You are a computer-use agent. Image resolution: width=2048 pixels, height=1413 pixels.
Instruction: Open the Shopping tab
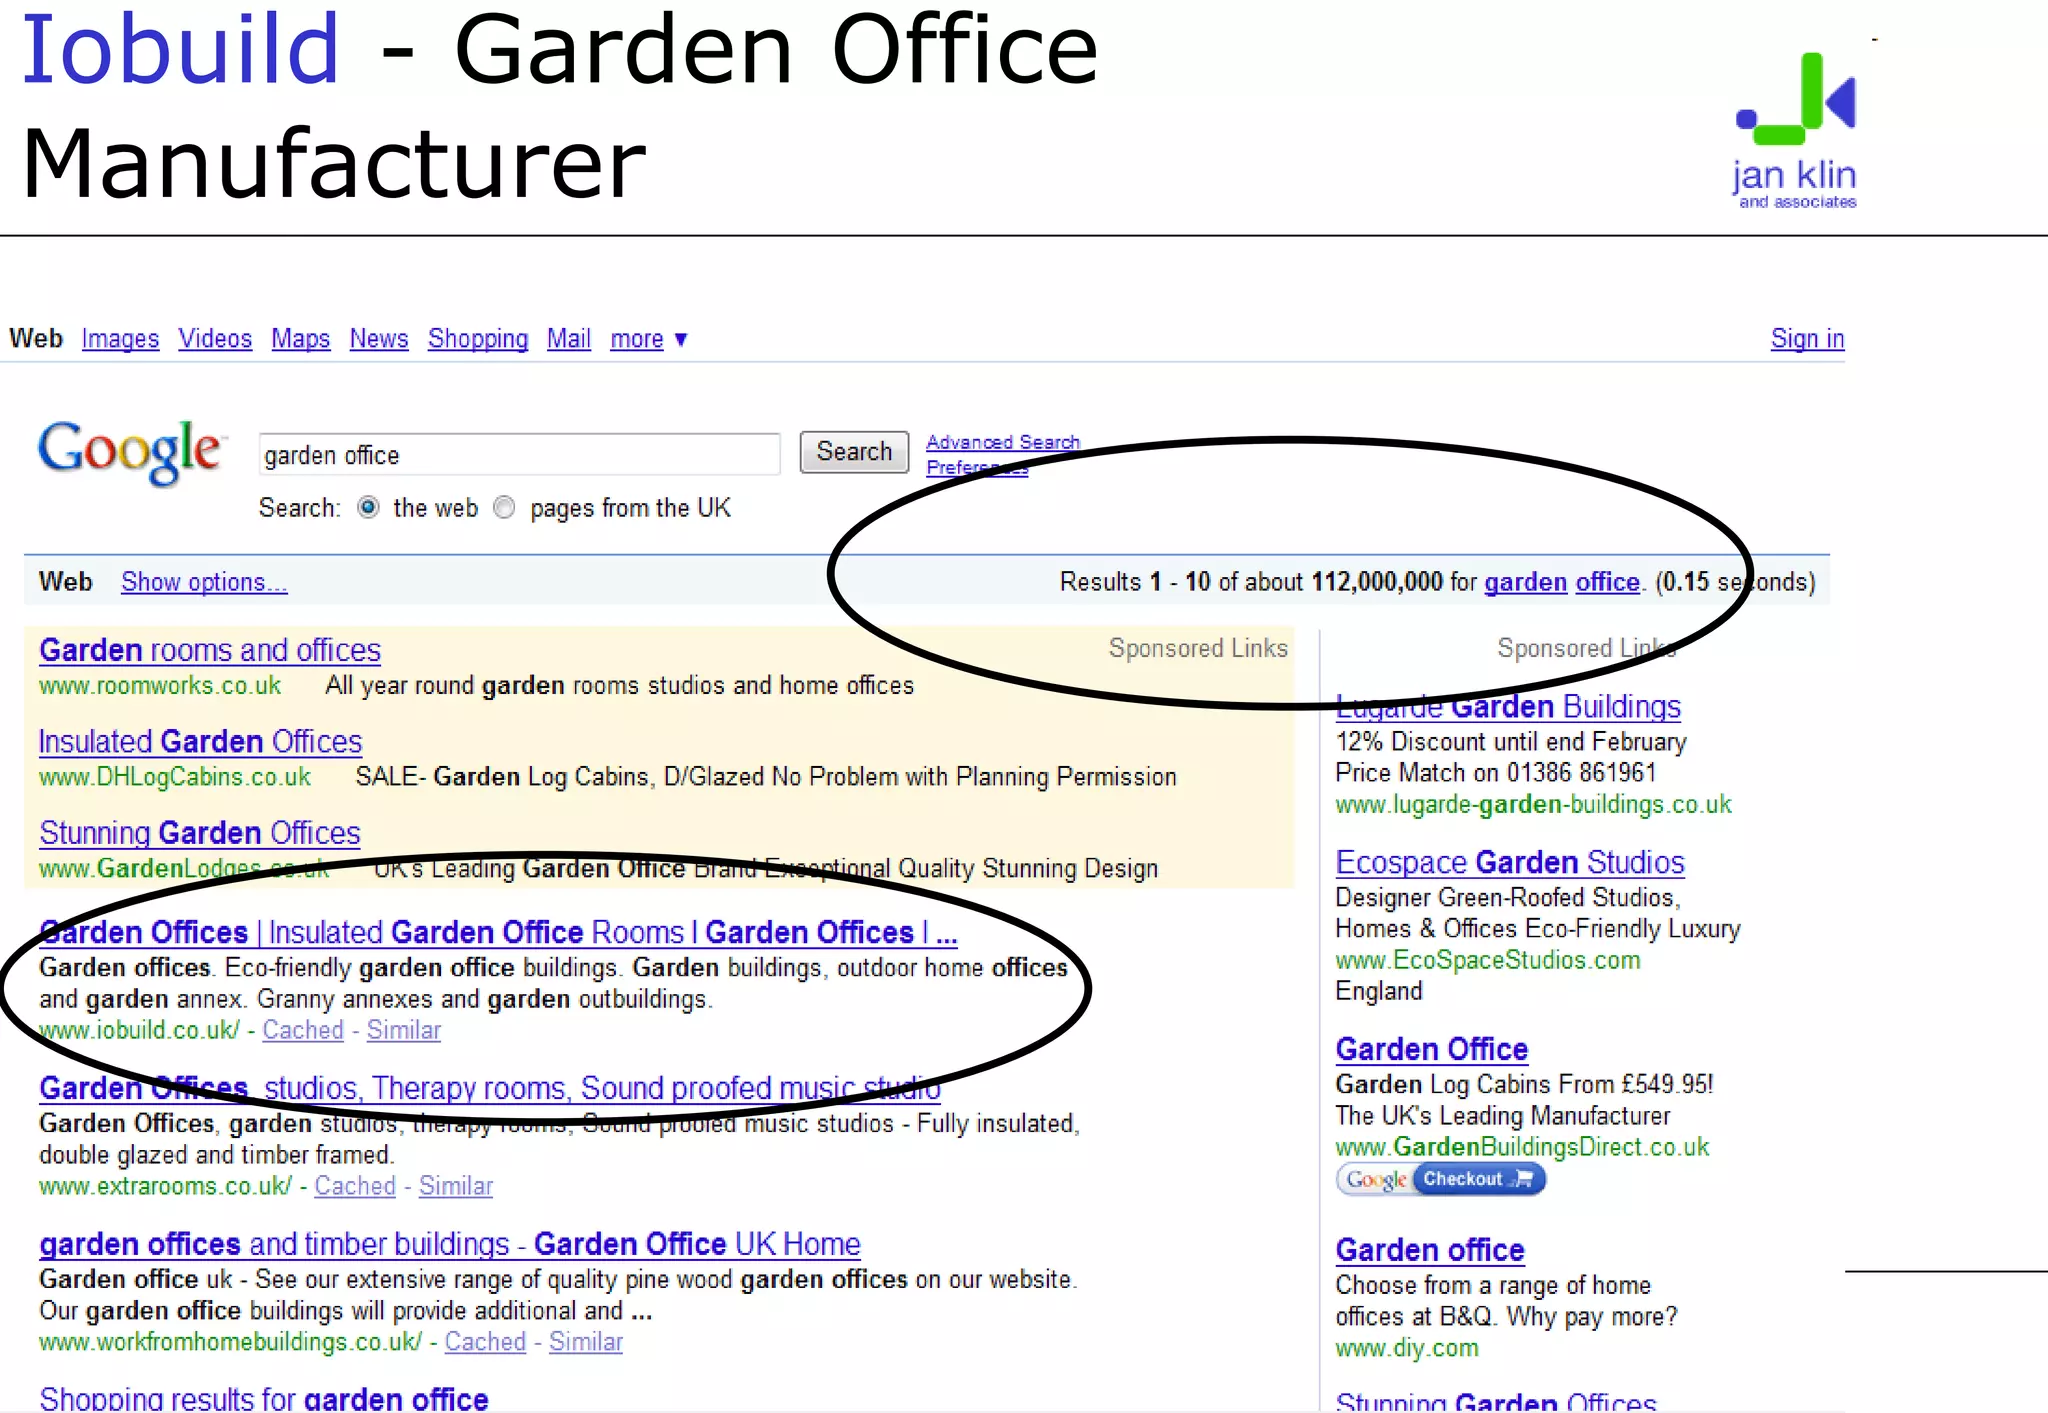click(x=478, y=339)
